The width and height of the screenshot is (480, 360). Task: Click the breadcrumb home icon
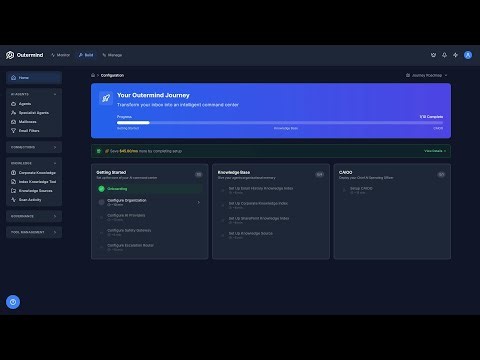93,75
